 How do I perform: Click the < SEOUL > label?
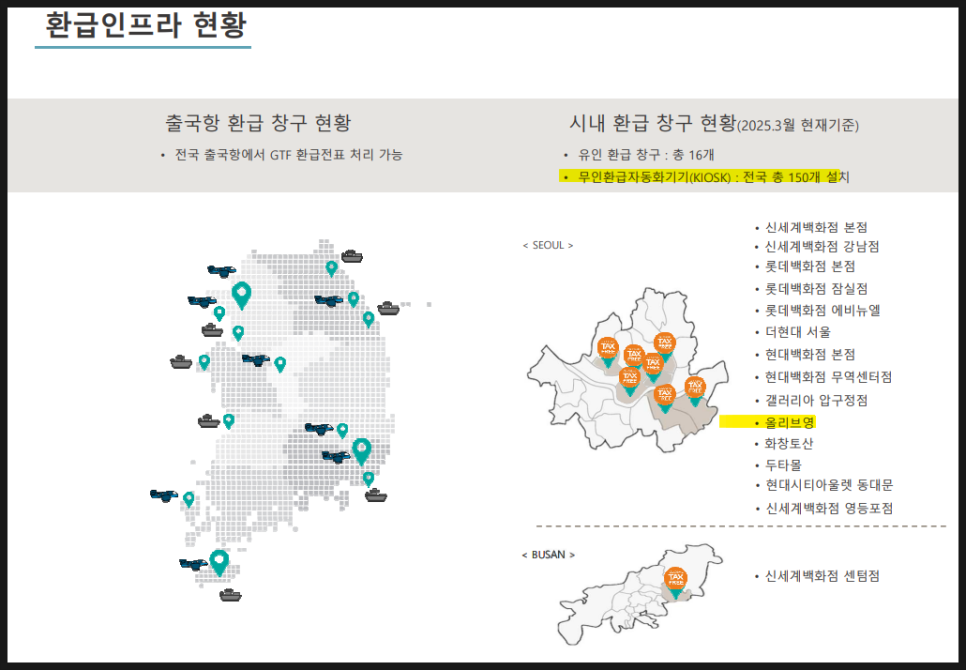click(548, 245)
